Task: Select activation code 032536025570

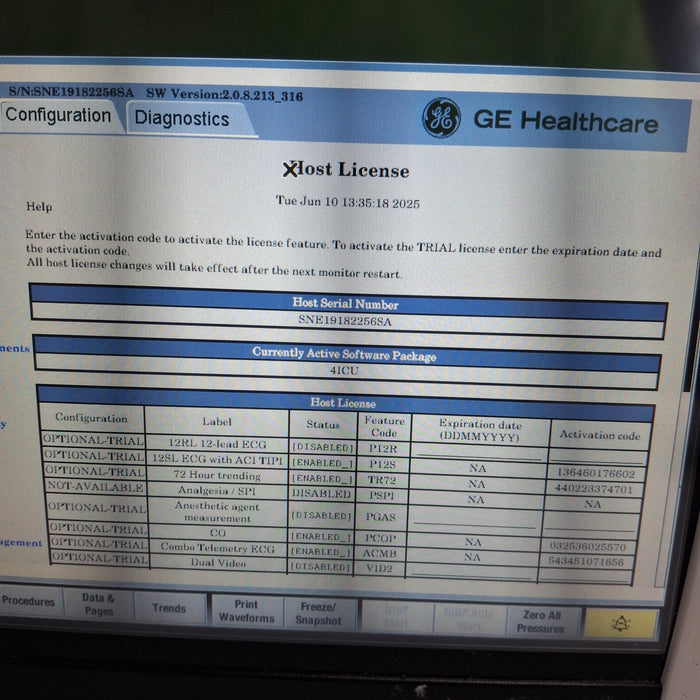Action: (588, 546)
